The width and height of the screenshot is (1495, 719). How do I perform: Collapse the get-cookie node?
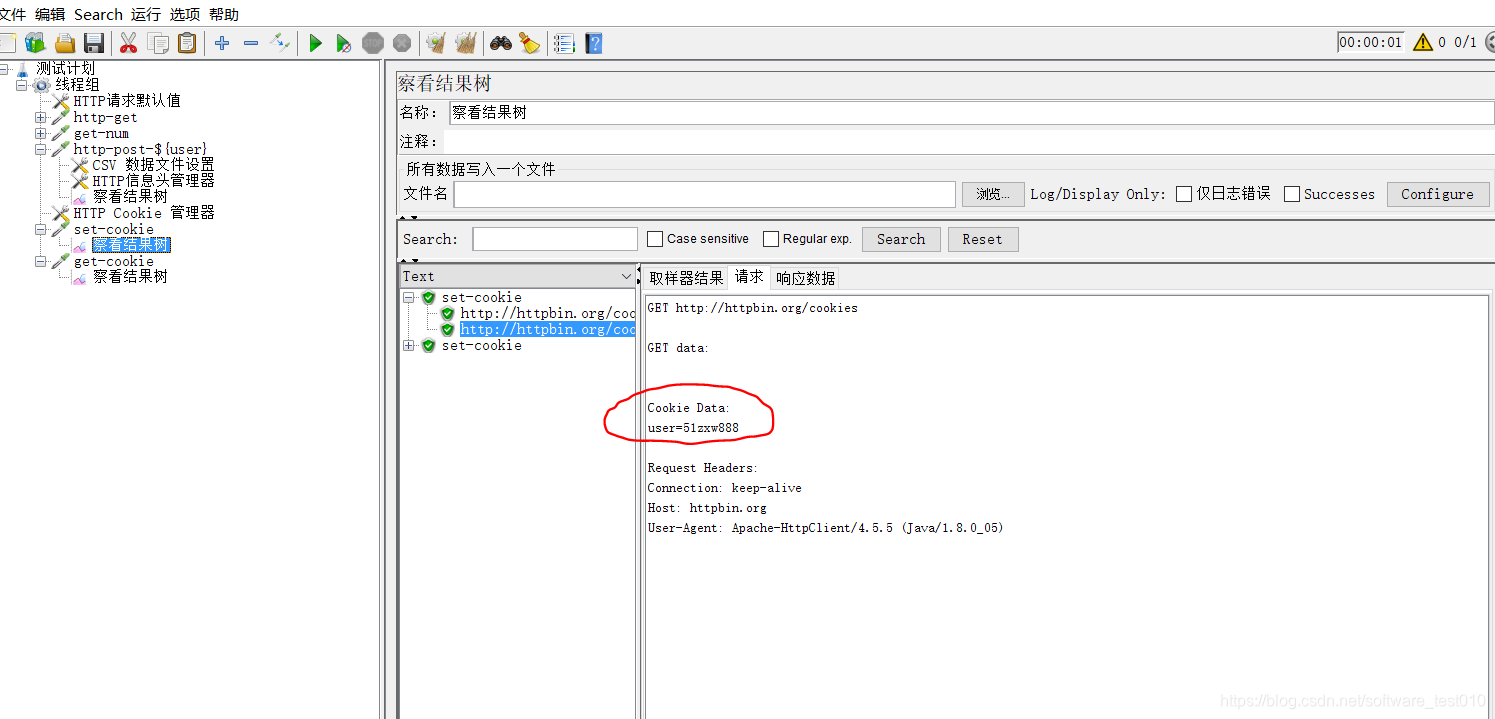pos(41,261)
